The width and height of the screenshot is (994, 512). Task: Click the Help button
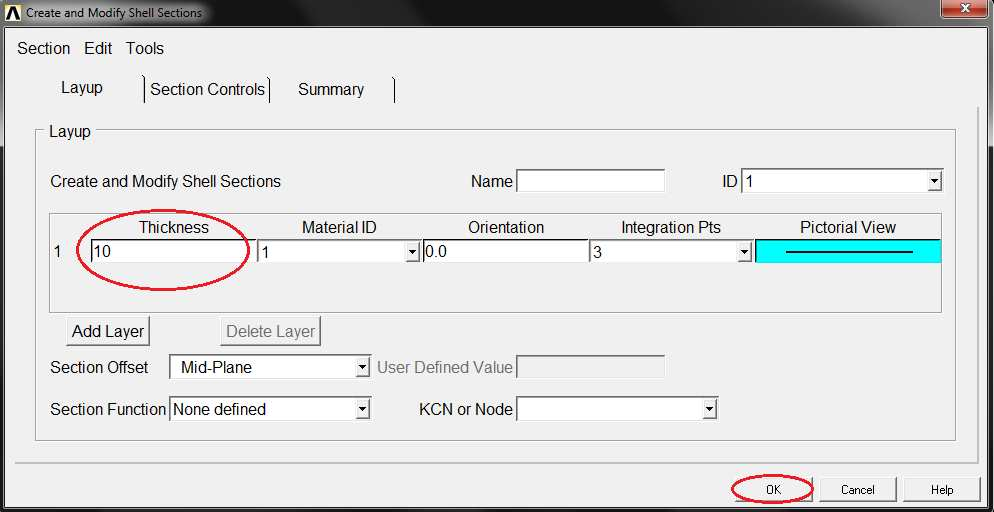coord(942,490)
